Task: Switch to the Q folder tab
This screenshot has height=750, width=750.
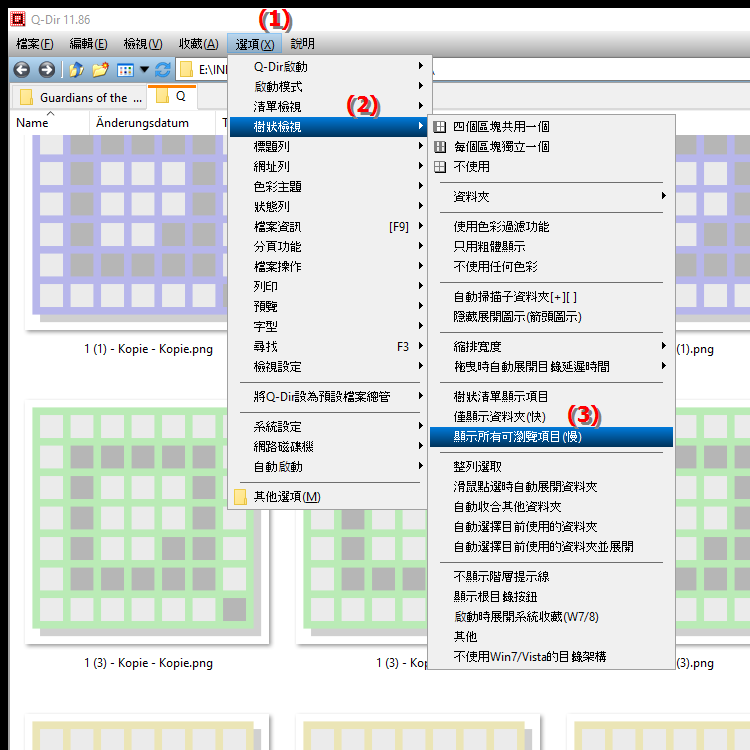Action: (x=172, y=97)
